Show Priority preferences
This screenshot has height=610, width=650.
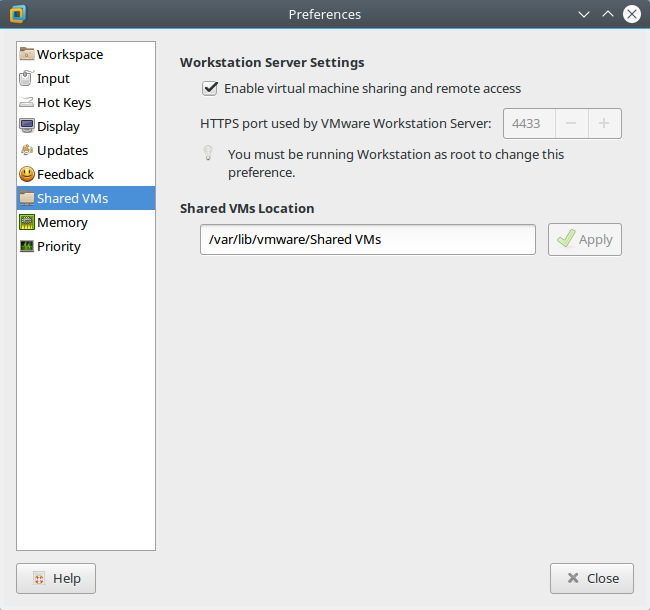tap(86, 246)
